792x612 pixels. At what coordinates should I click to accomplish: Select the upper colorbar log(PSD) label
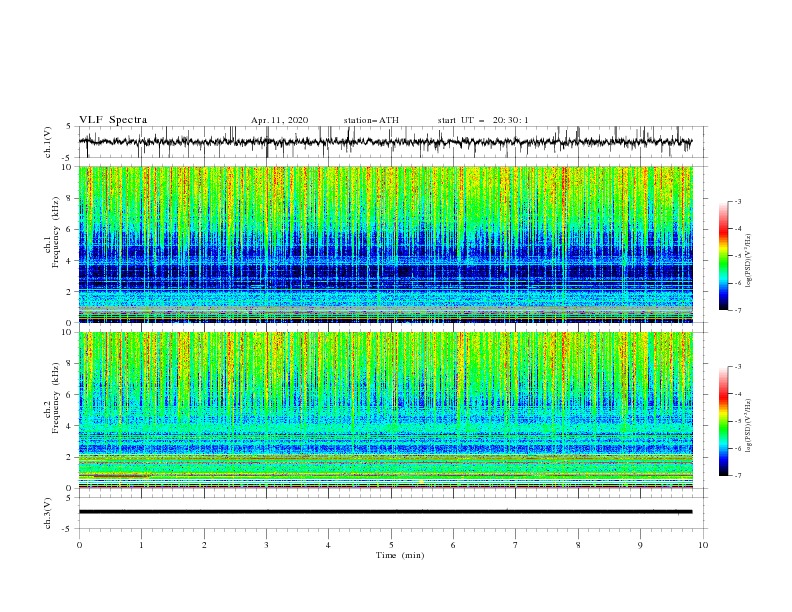[749, 261]
